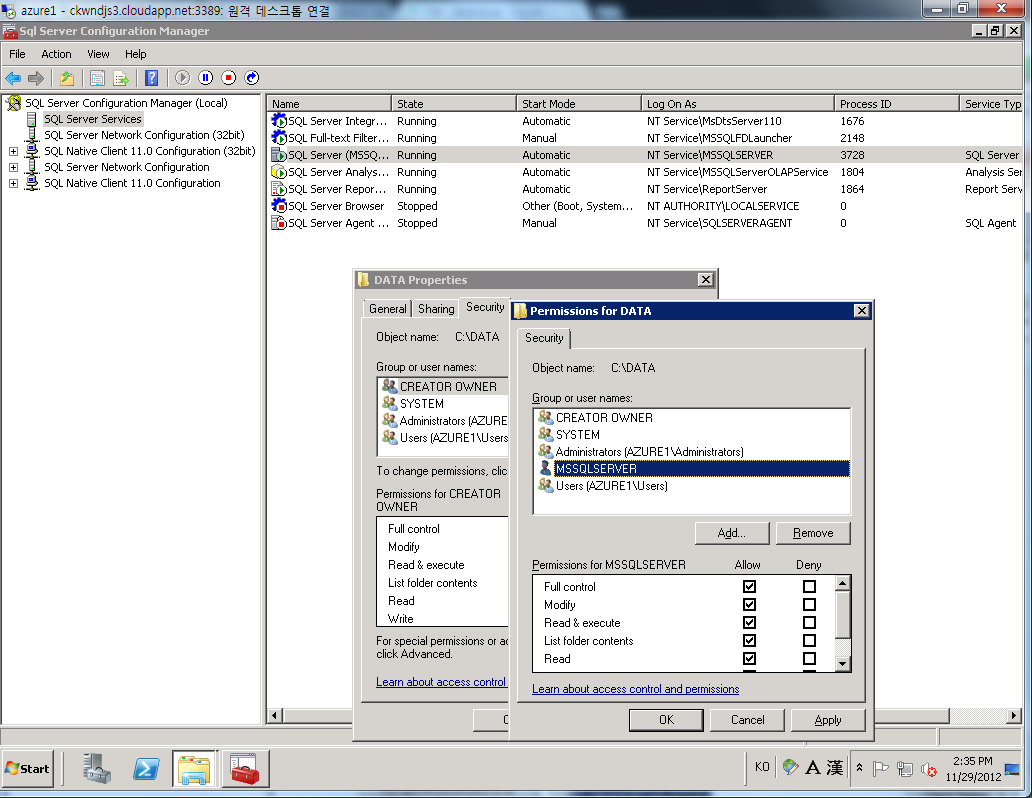Open Learn about access control and permissions link
The height and width of the screenshot is (798, 1032).
pos(635,689)
